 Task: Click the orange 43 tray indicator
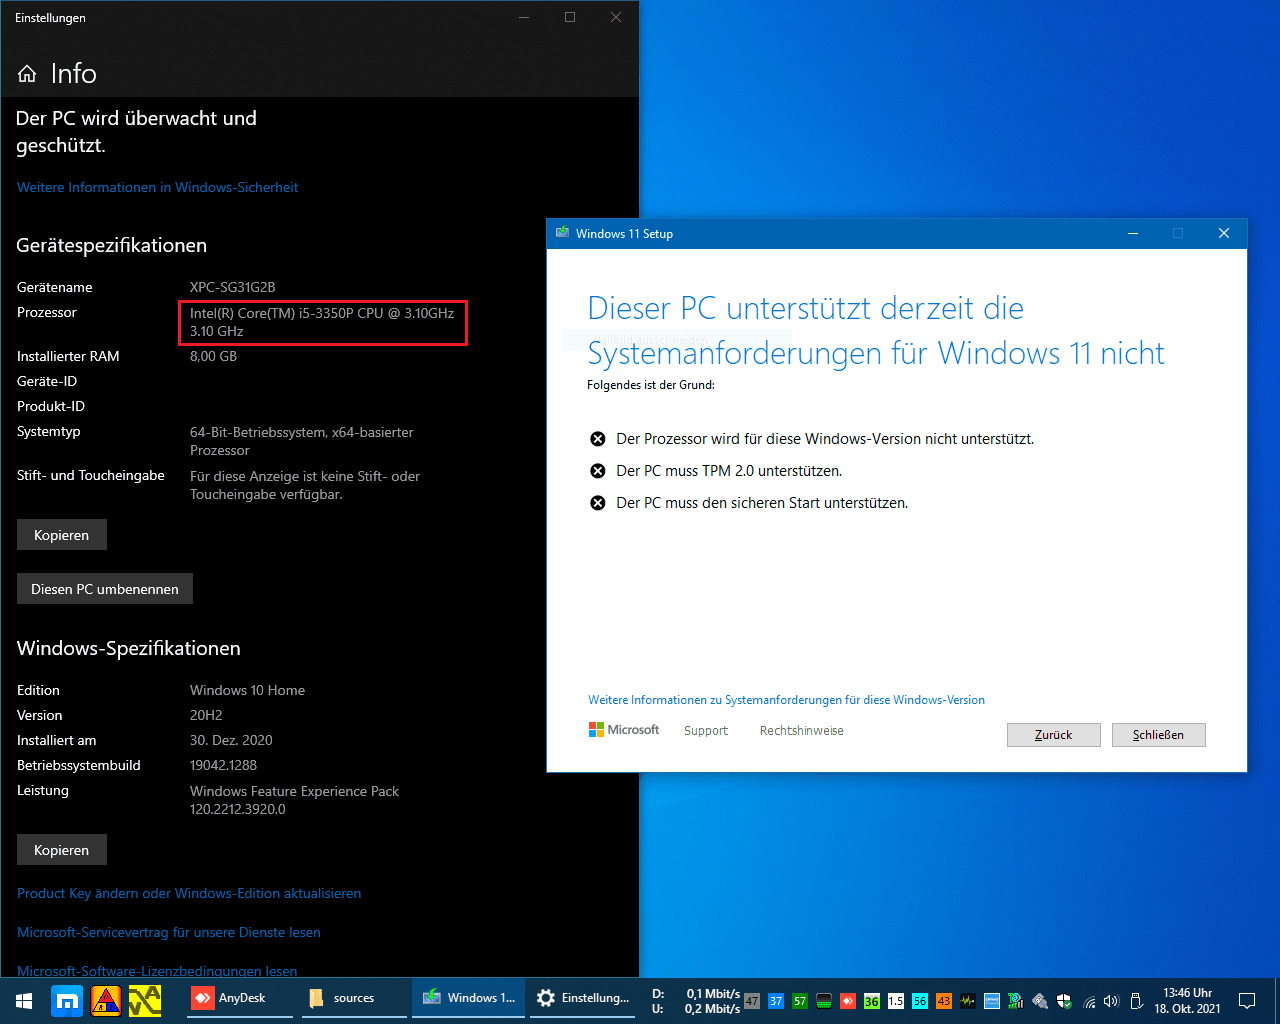[944, 1000]
